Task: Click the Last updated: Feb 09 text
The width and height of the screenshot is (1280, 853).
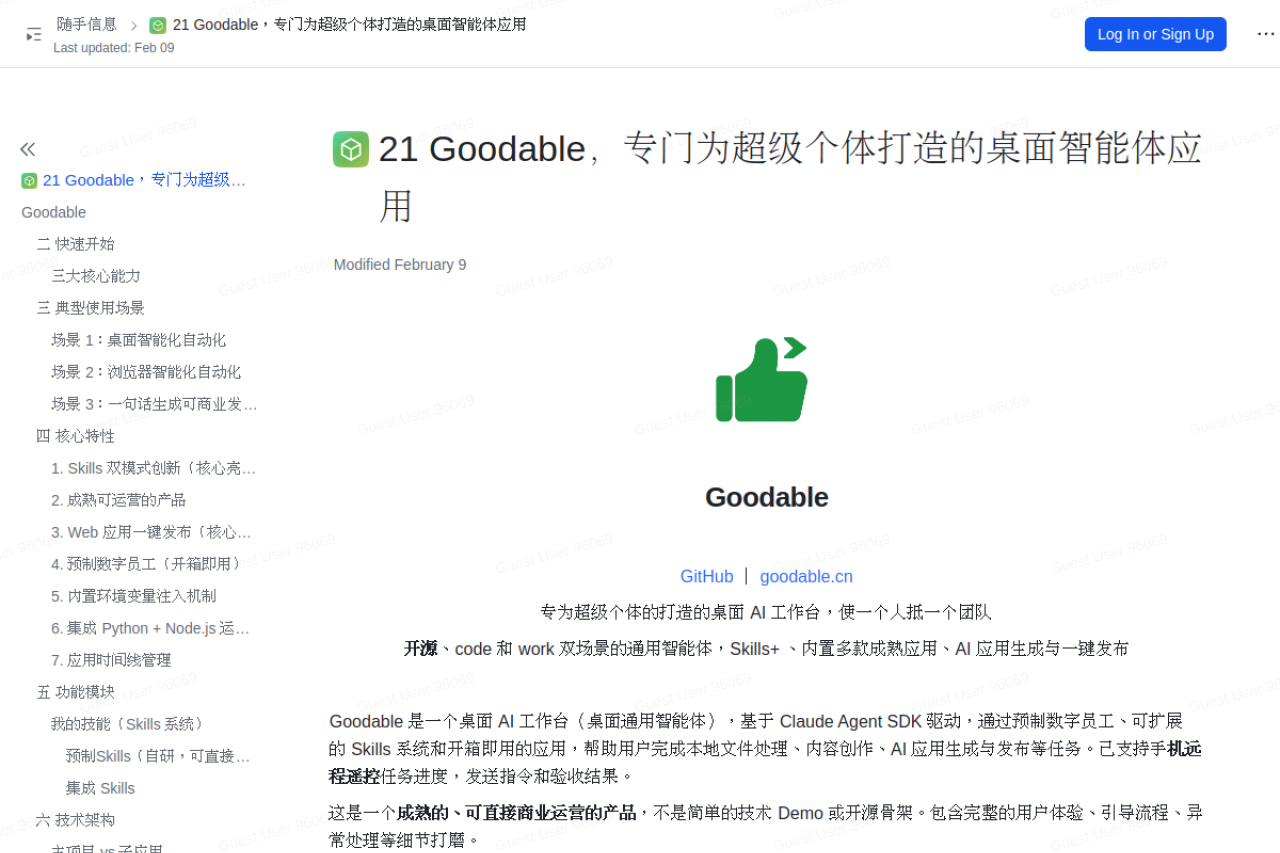Action: 114,48
